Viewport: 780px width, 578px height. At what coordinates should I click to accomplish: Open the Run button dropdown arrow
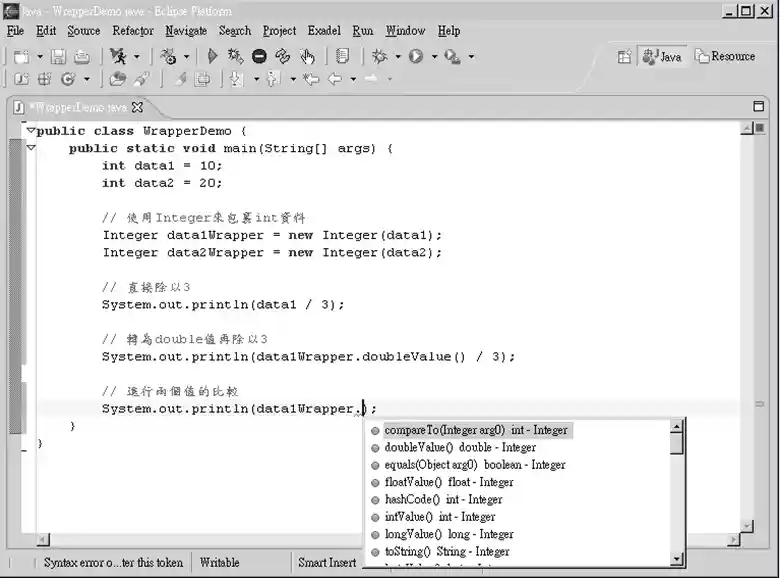coord(434,57)
